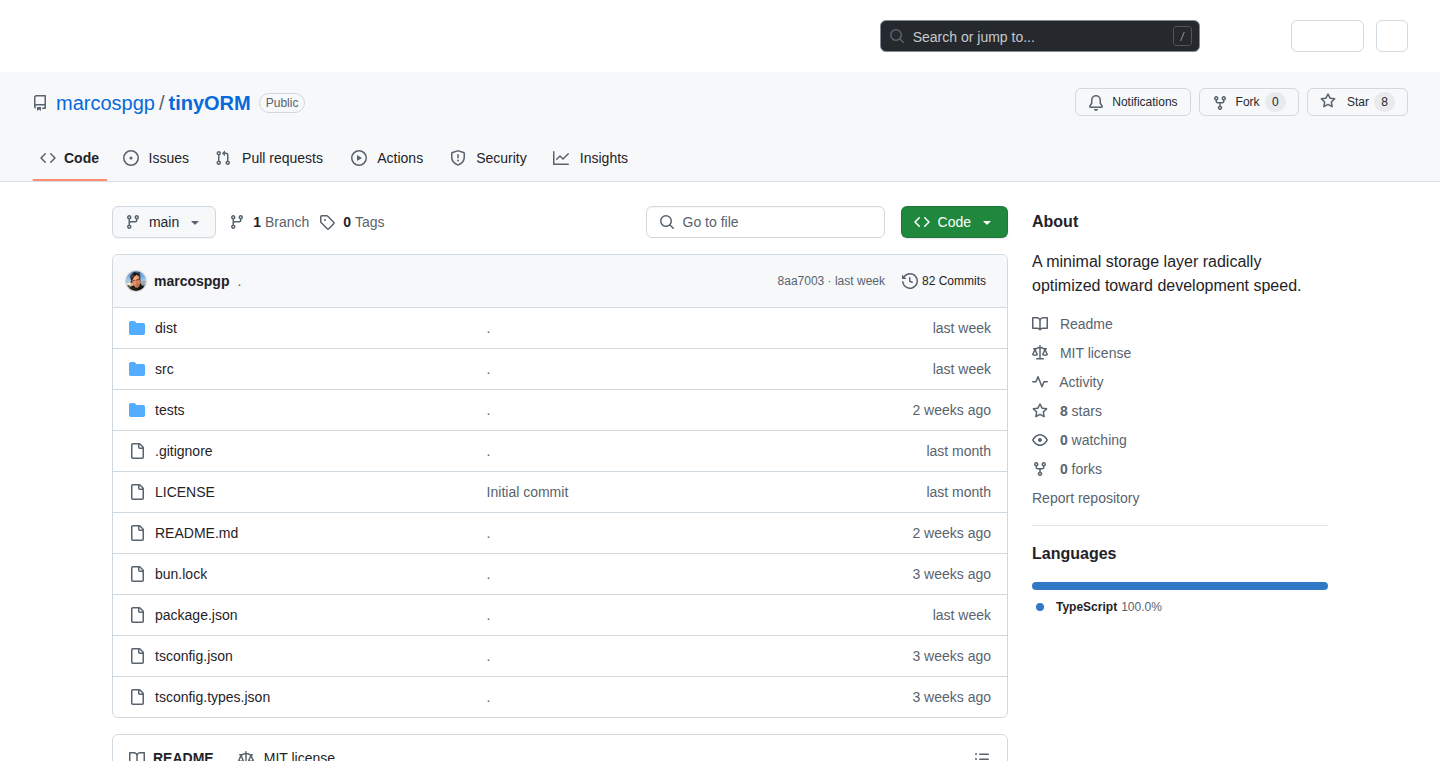Click the star icon next to 8 stars
The width and height of the screenshot is (1440, 761).
click(x=1040, y=411)
